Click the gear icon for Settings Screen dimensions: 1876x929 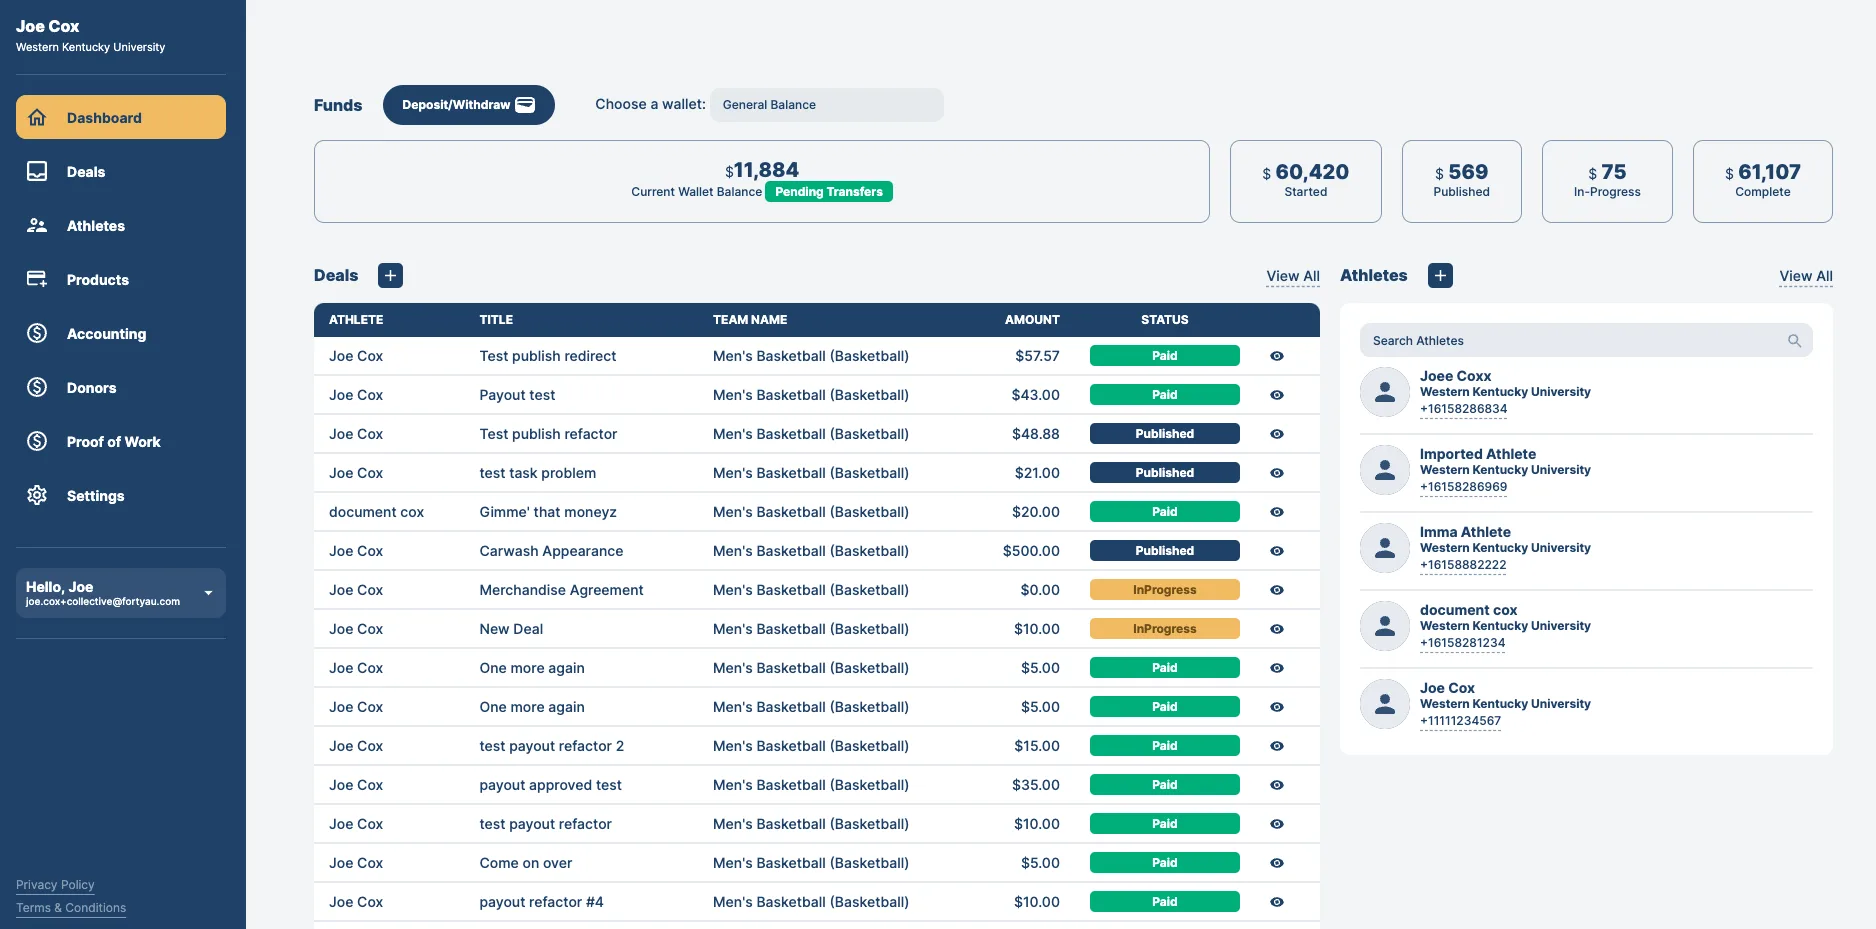pos(37,495)
